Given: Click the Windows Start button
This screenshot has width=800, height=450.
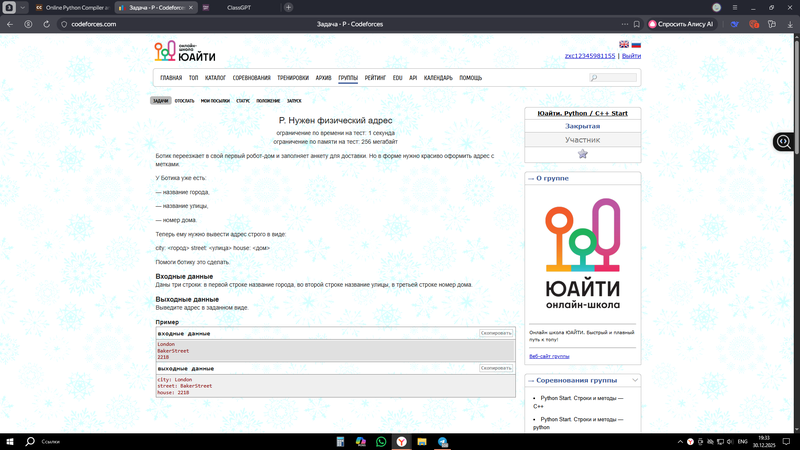Looking at the screenshot, I should coord(9,441).
